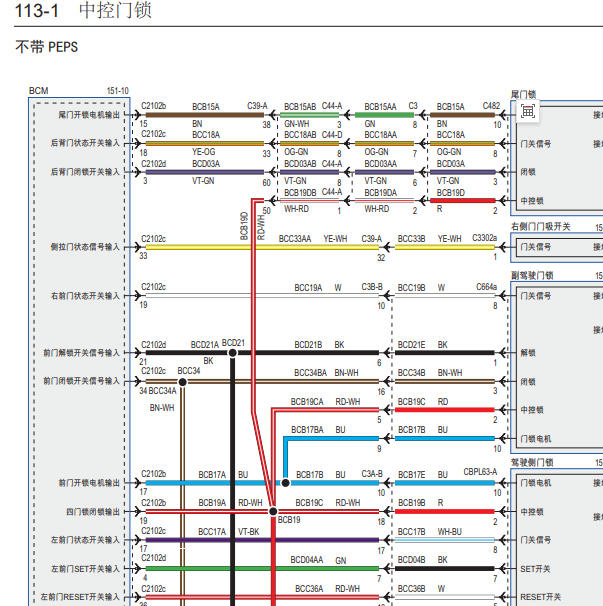Select BCM signal 后背门闭锁开关输入

pyautogui.click(x=85, y=172)
